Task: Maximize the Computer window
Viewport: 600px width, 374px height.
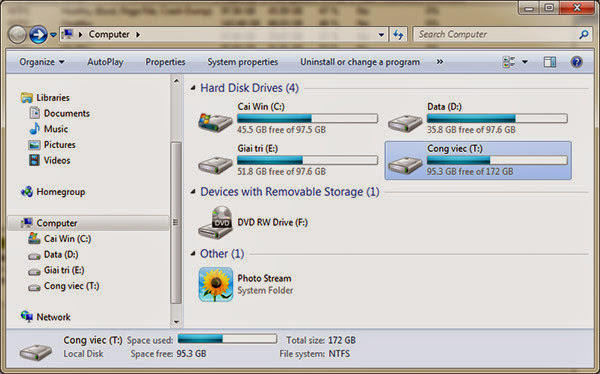Action: pos(549,8)
